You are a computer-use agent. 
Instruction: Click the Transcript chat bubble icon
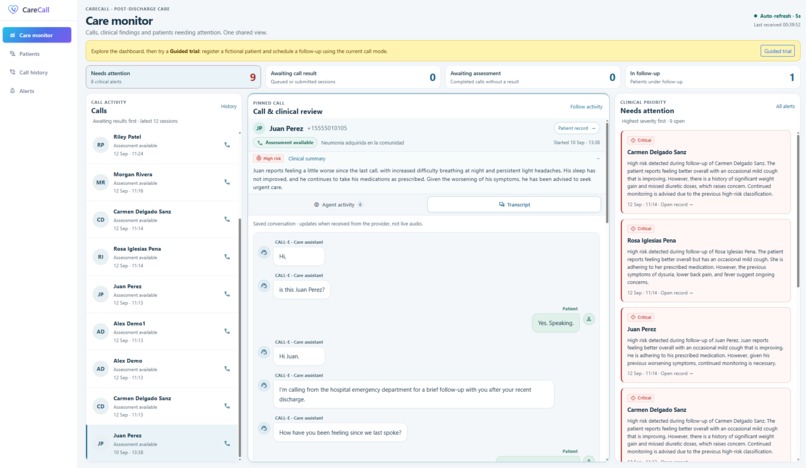[x=502, y=205]
